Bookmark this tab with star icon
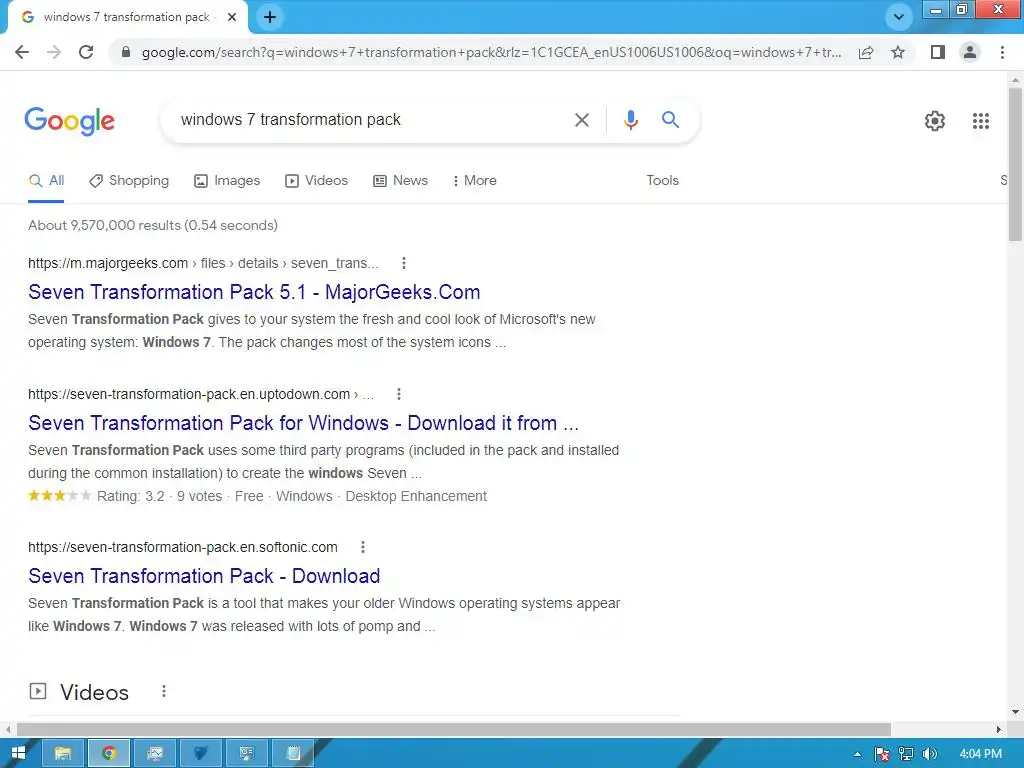The image size is (1024, 768). tap(898, 52)
